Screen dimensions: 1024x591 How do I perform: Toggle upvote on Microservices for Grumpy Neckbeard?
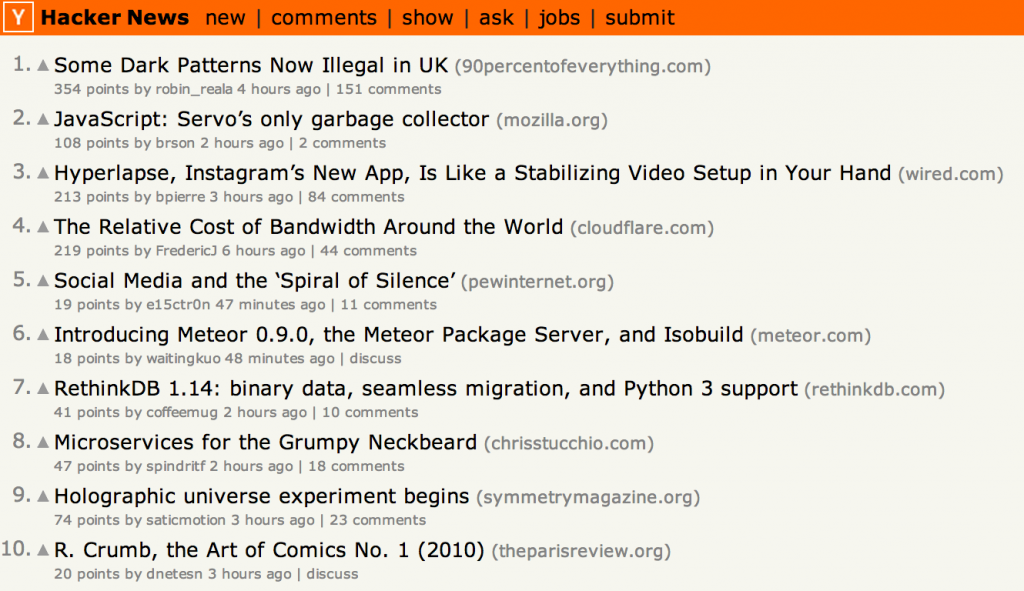click(x=42, y=441)
